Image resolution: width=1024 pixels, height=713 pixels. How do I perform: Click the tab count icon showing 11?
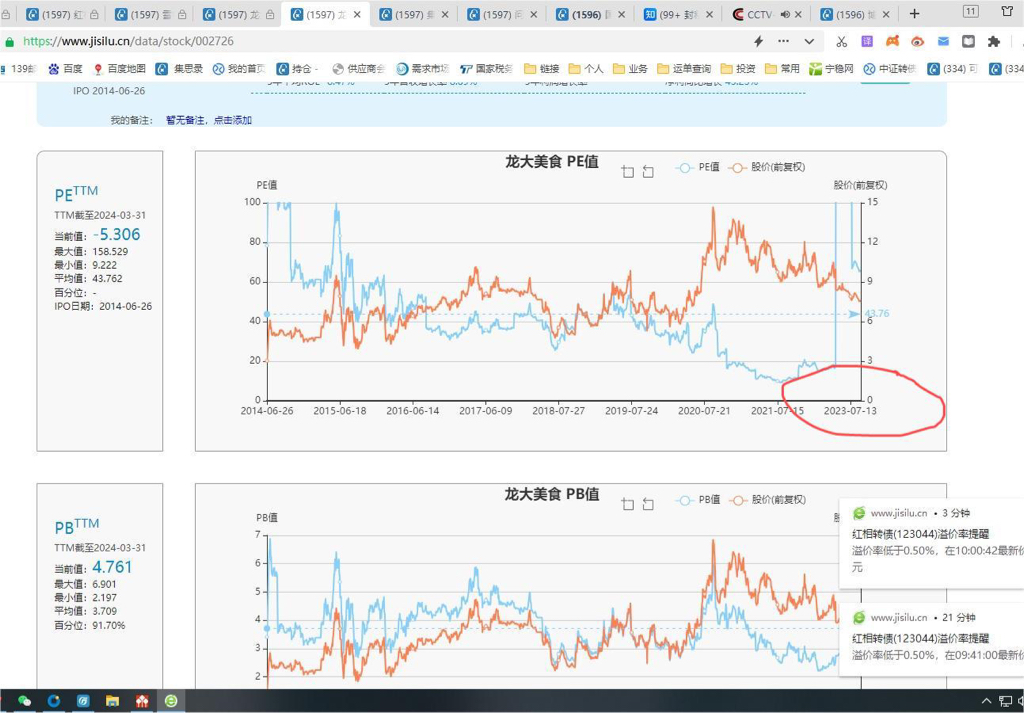970,11
